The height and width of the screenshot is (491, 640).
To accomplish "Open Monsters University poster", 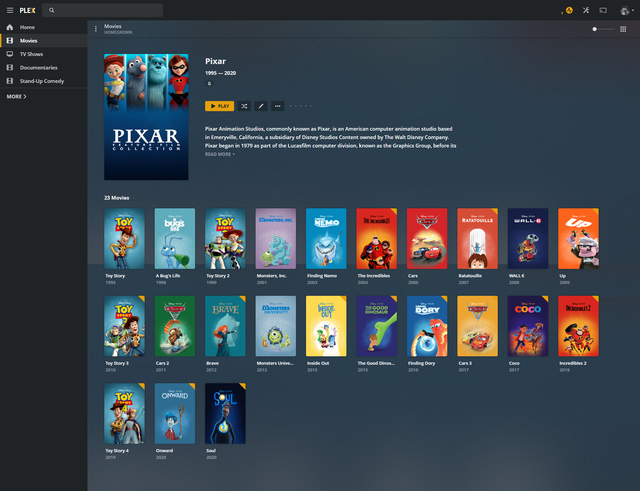I will point(276,326).
